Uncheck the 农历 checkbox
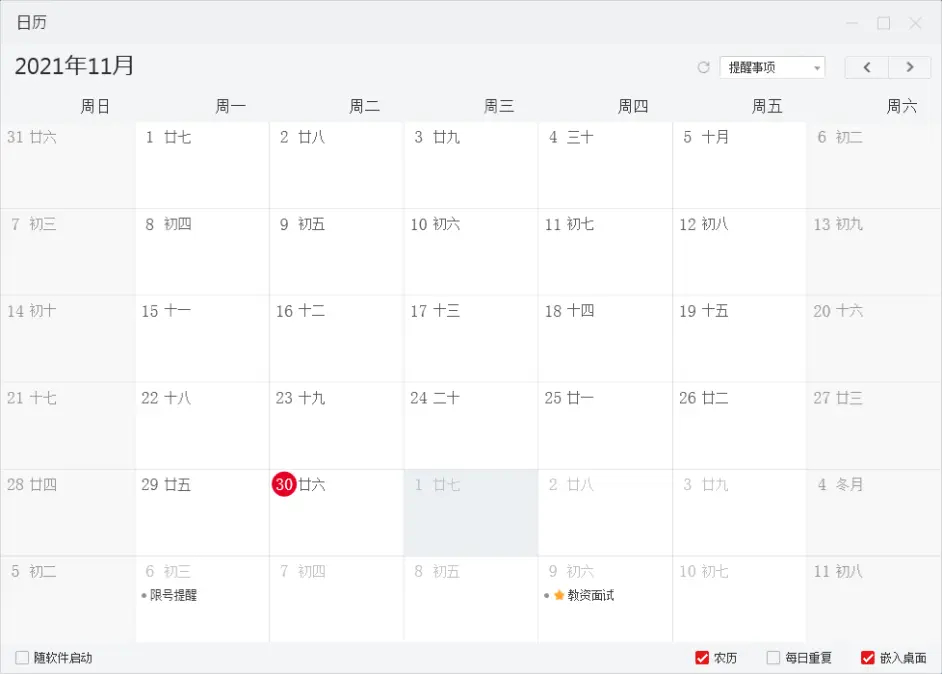This screenshot has height=674, width=942. 702,658
